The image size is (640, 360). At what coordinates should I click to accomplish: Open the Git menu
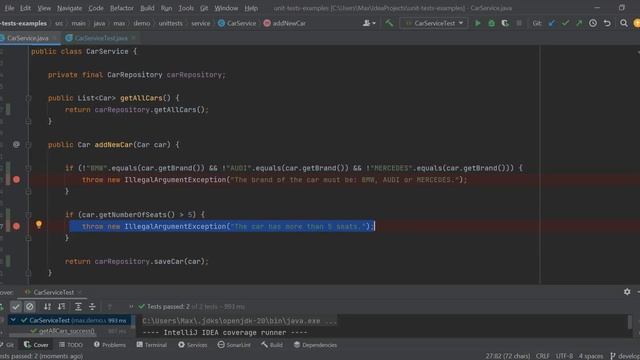(204, 8)
